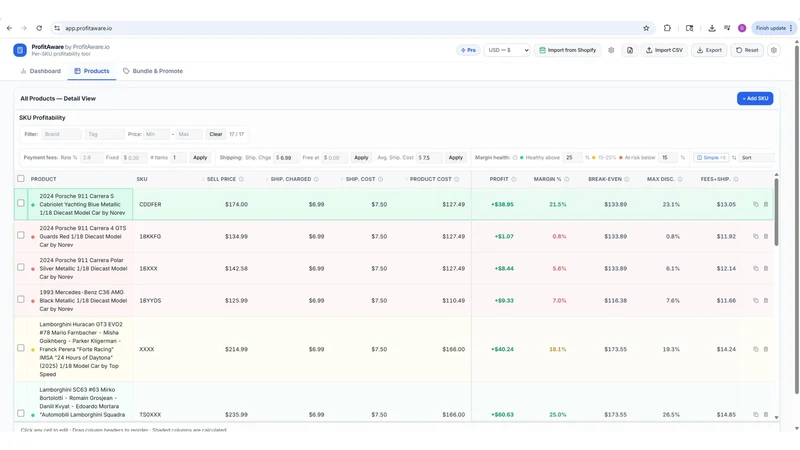The image size is (800, 450).
Task: Check the Porsche 911 Carrera 4 GTS row
Action: [x=21, y=235]
